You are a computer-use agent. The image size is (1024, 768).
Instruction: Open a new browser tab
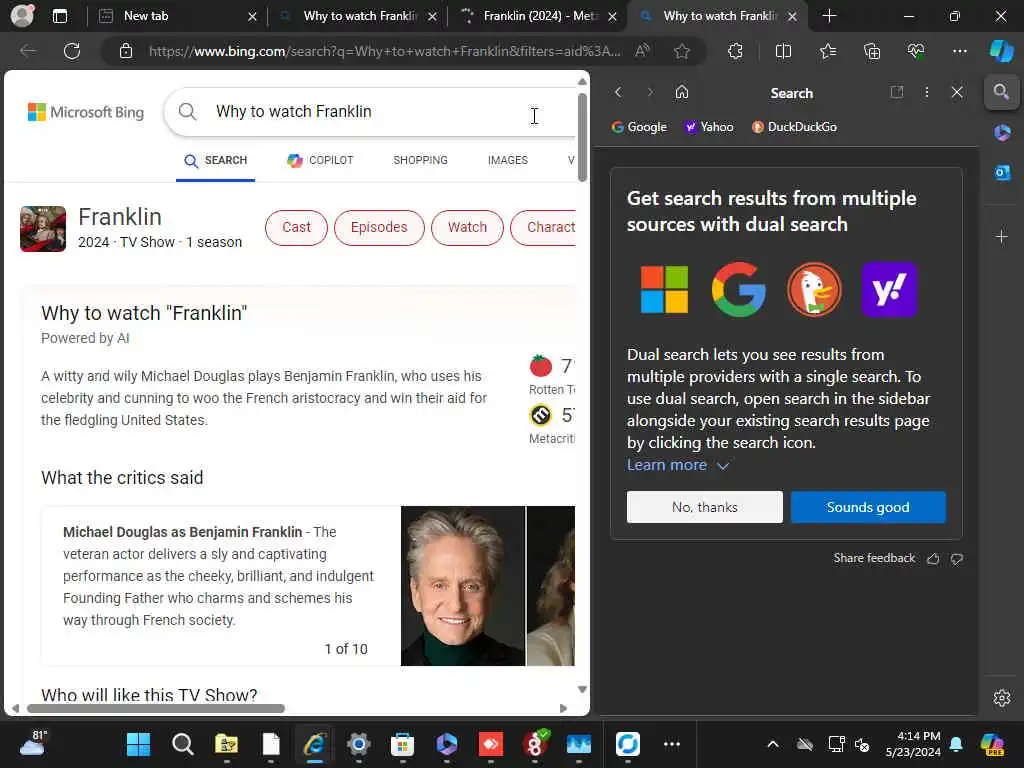pyautogui.click(x=829, y=16)
